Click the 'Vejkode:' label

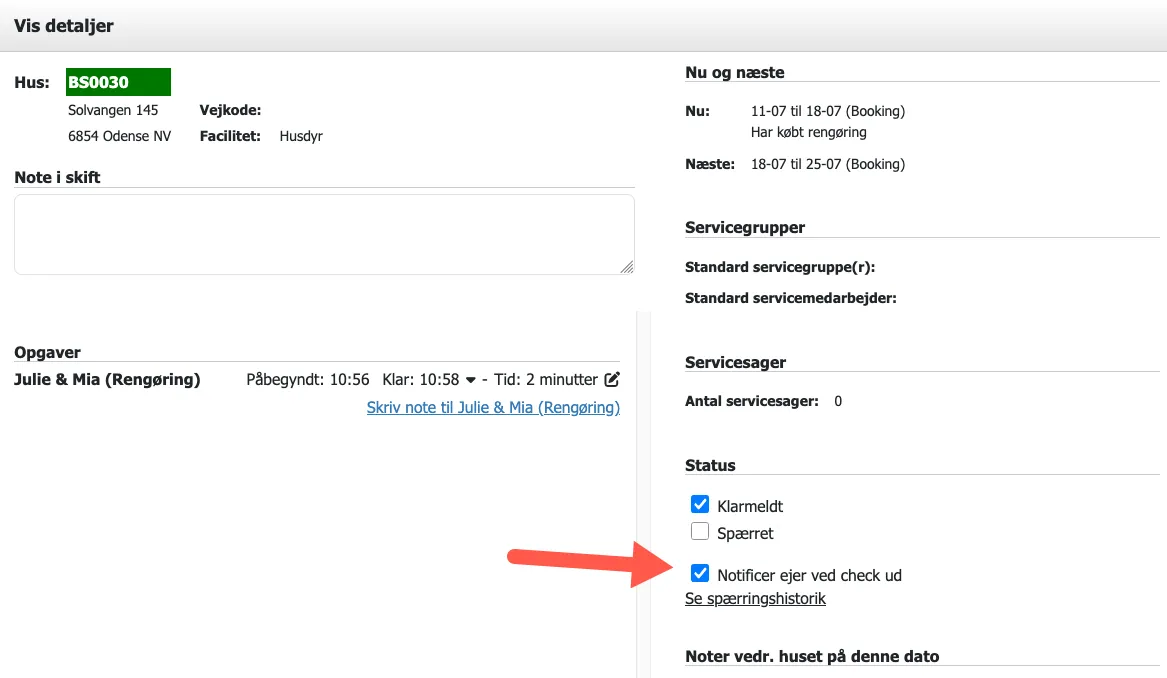230,110
